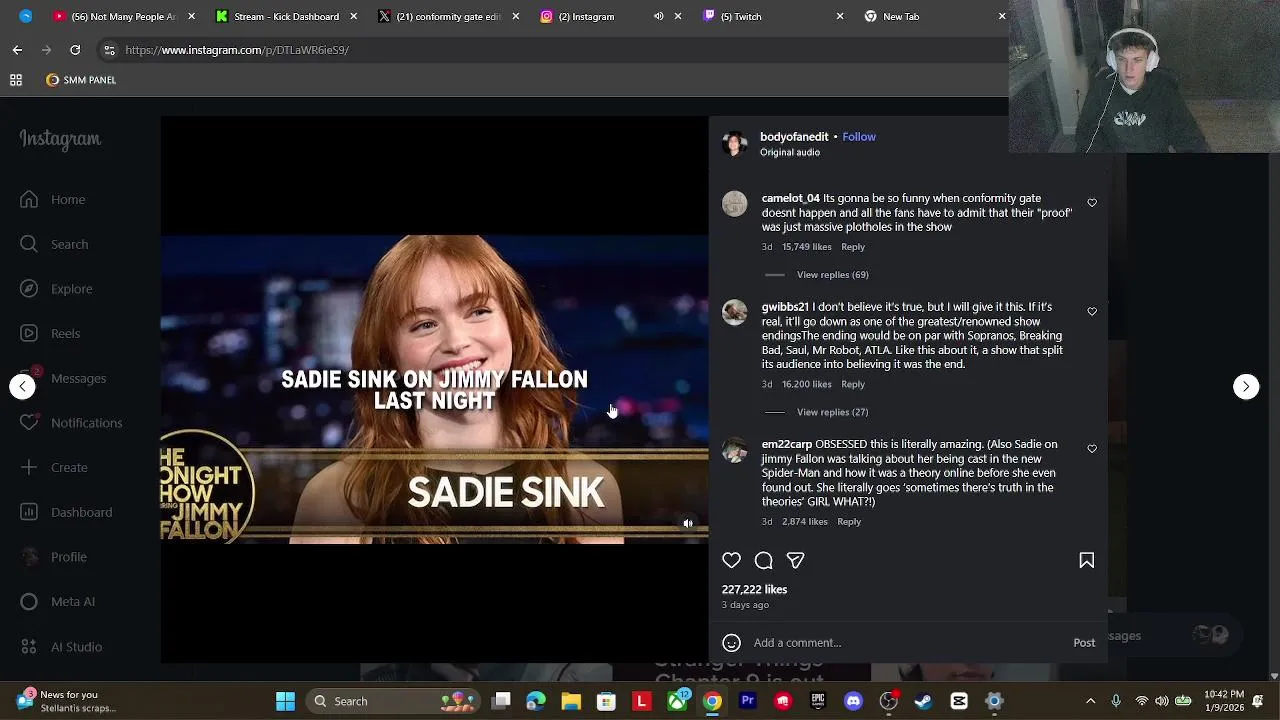Show hidden system tray icons

click(x=1090, y=701)
